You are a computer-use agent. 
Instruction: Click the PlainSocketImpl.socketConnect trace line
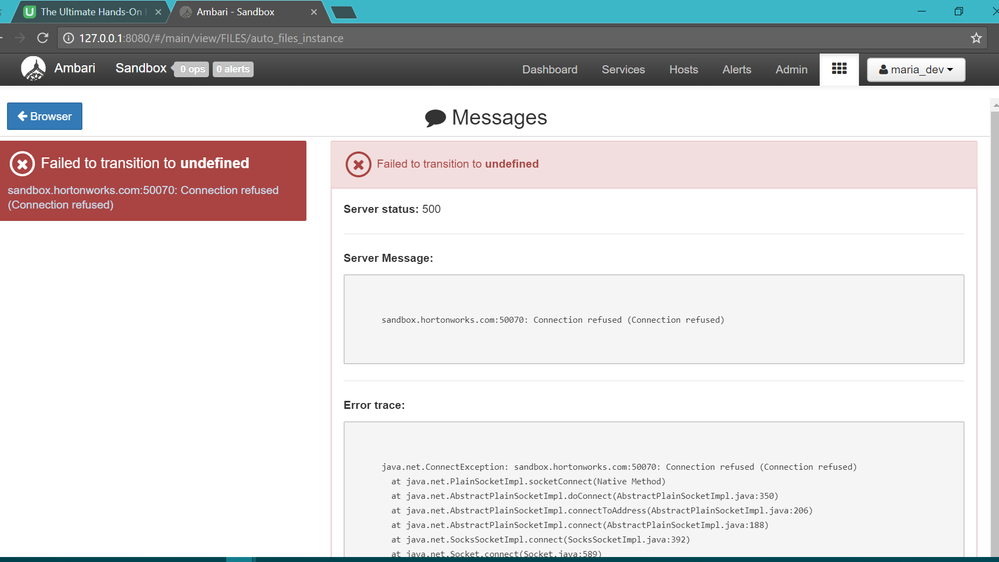(x=528, y=482)
